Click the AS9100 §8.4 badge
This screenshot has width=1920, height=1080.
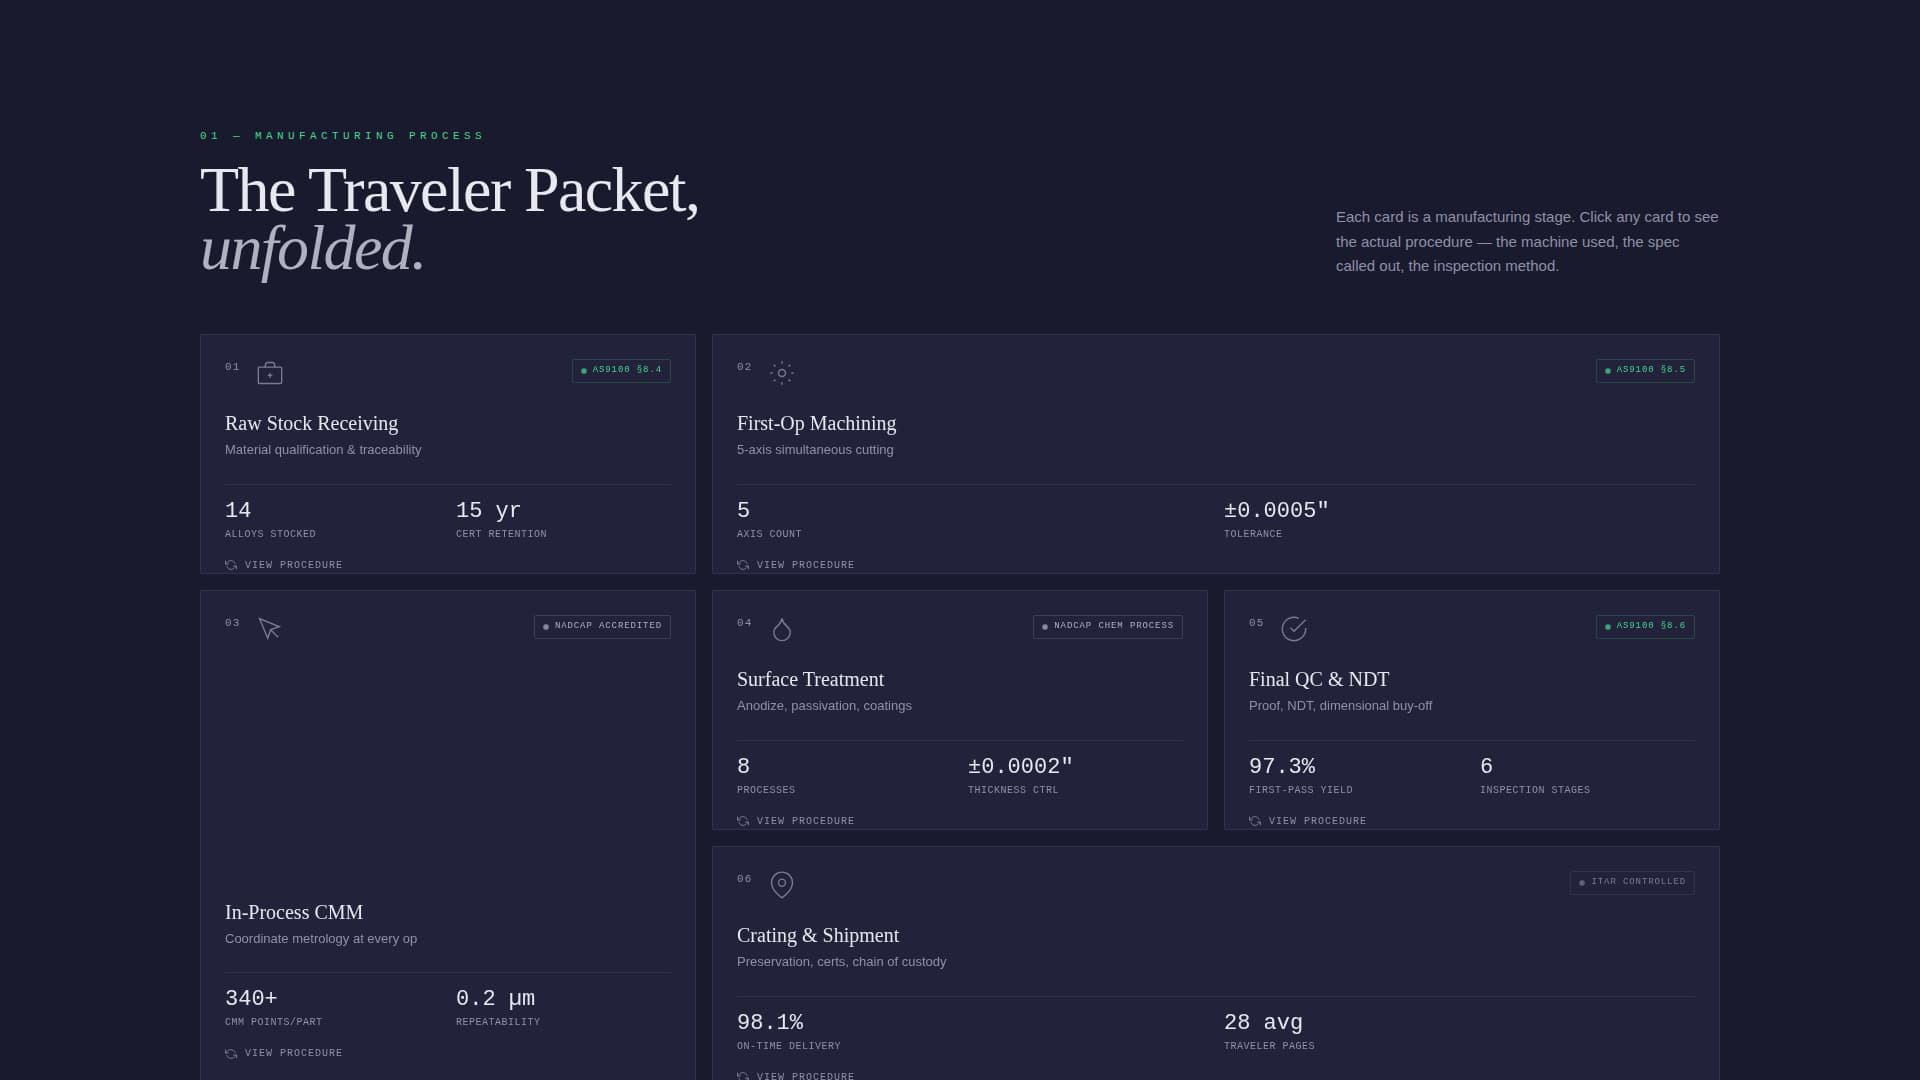pyautogui.click(x=621, y=370)
